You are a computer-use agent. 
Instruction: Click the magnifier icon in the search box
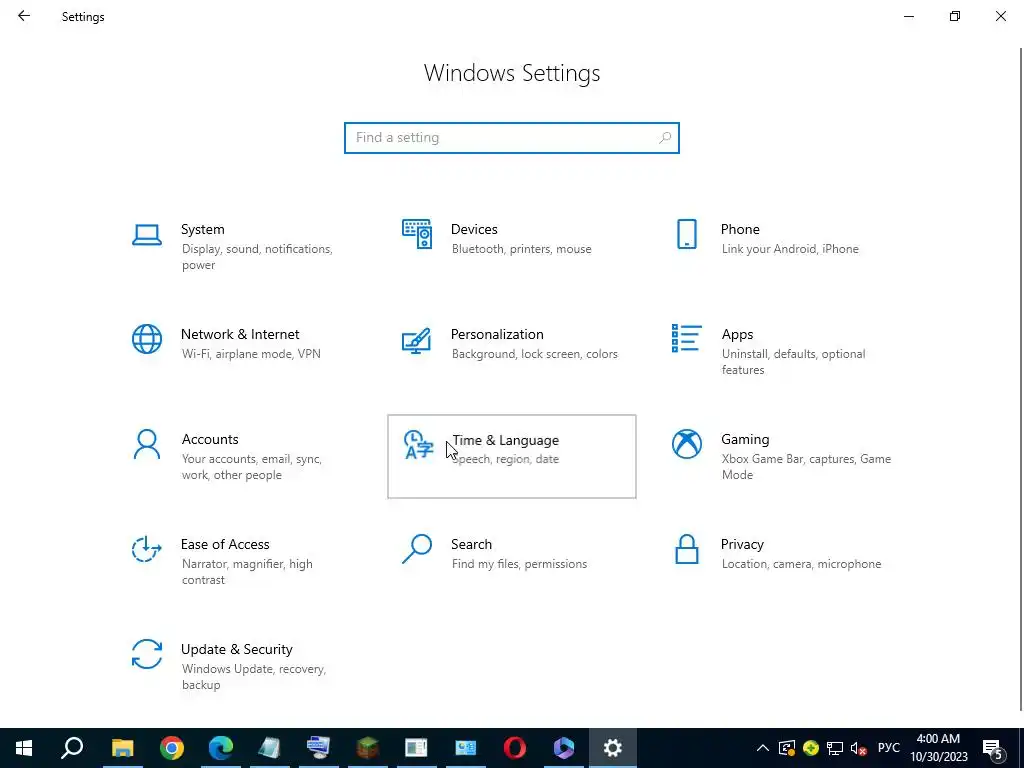coord(665,138)
